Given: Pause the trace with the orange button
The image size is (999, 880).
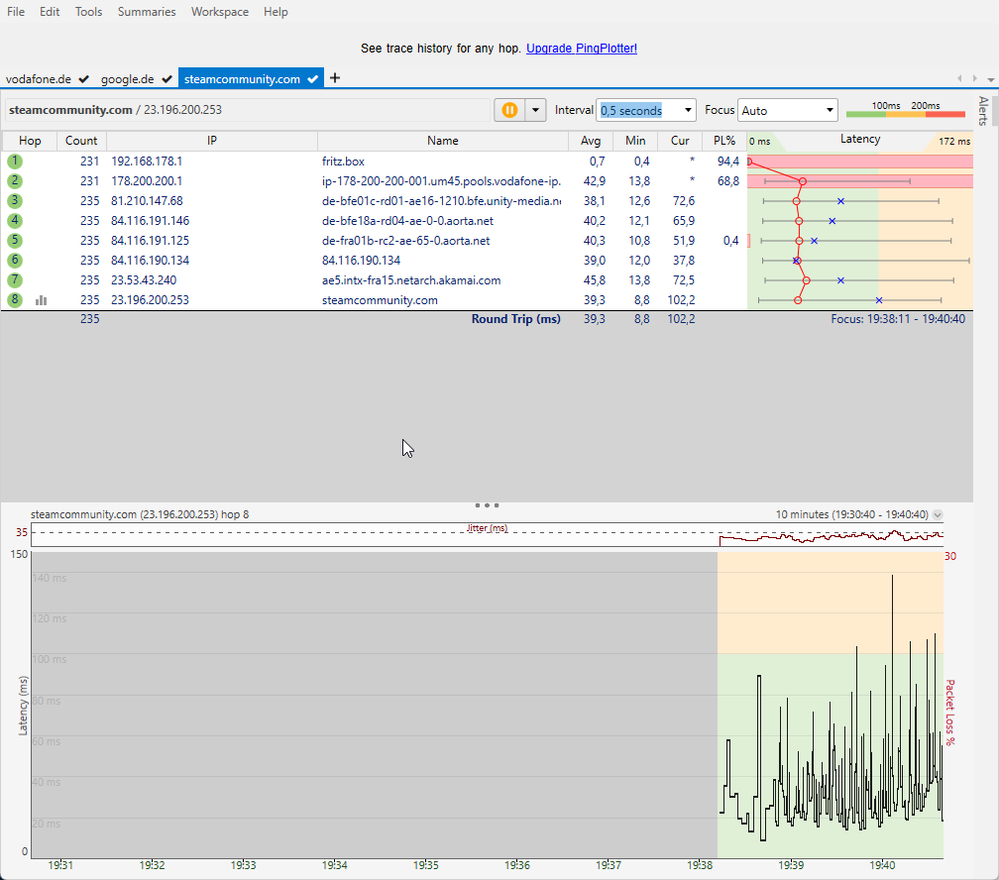Looking at the screenshot, I should (510, 110).
